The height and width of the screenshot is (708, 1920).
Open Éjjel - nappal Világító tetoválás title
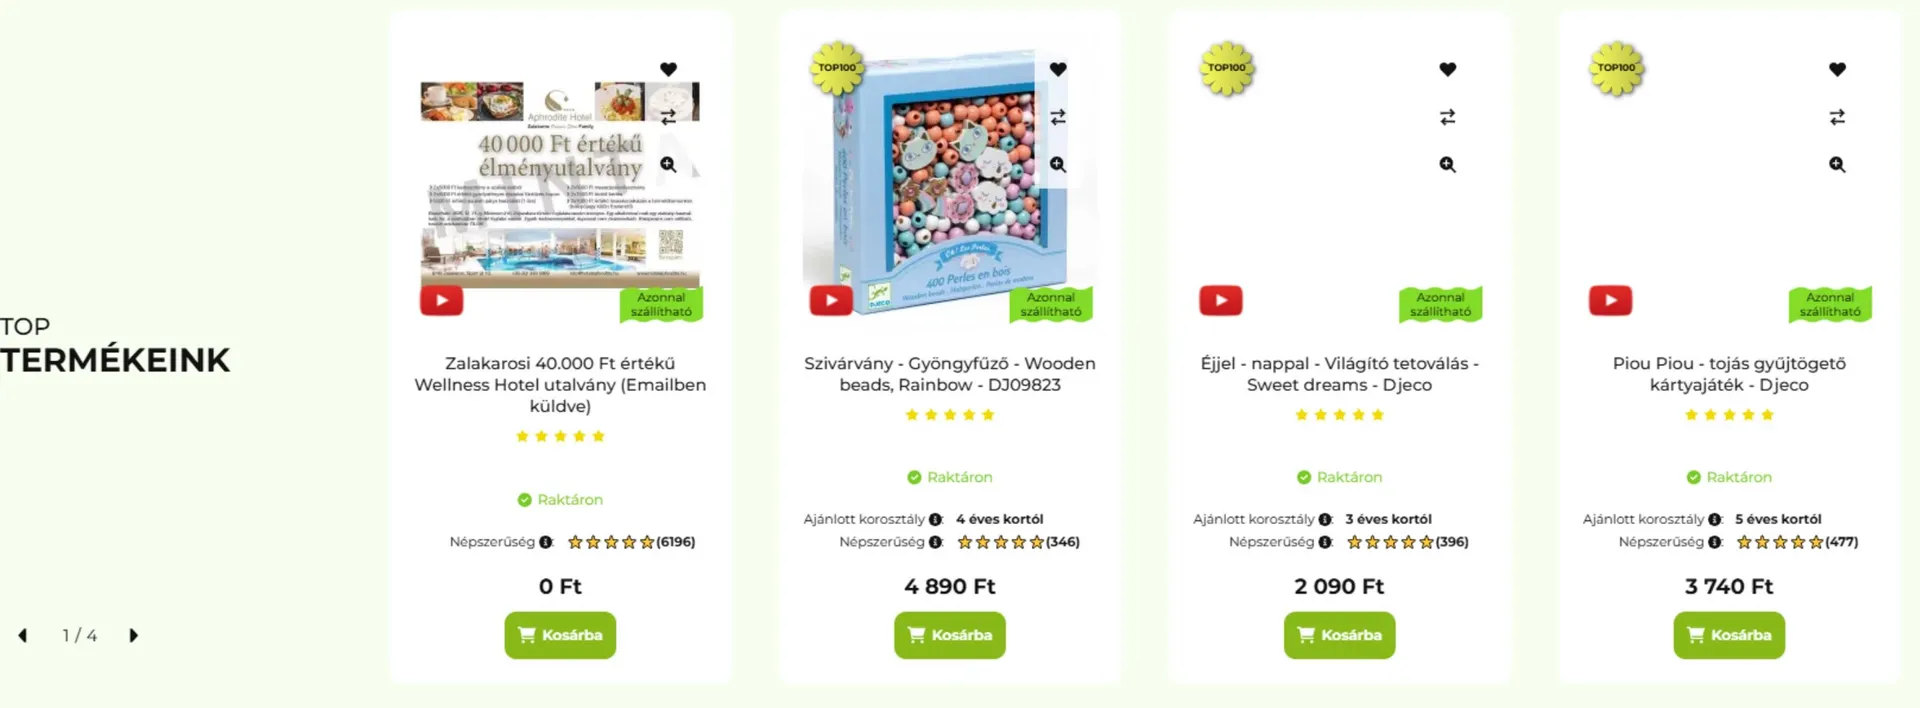[1339, 374]
